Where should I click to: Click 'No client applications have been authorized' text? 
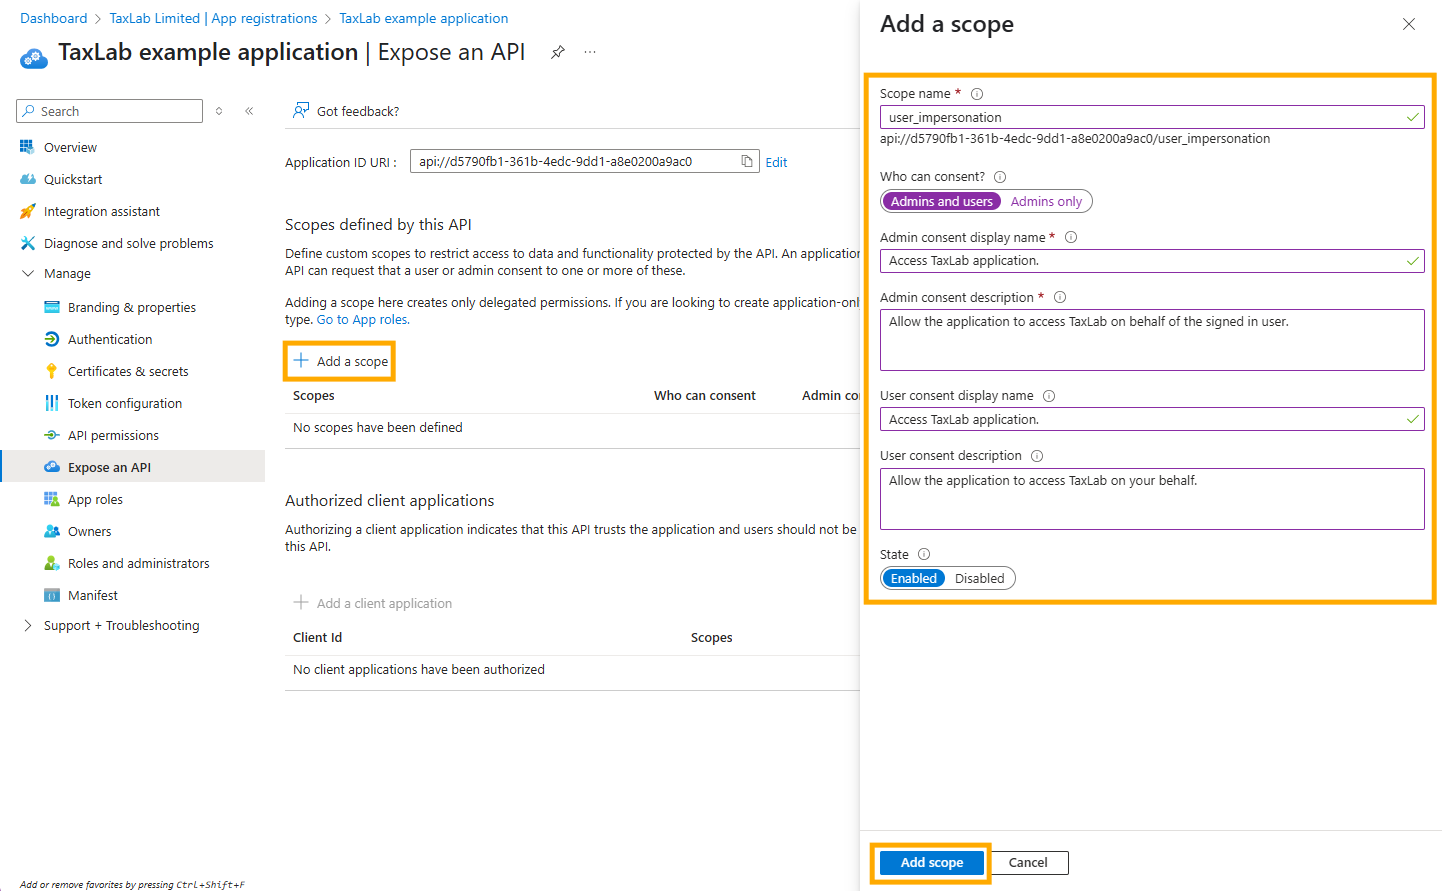(419, 670)
